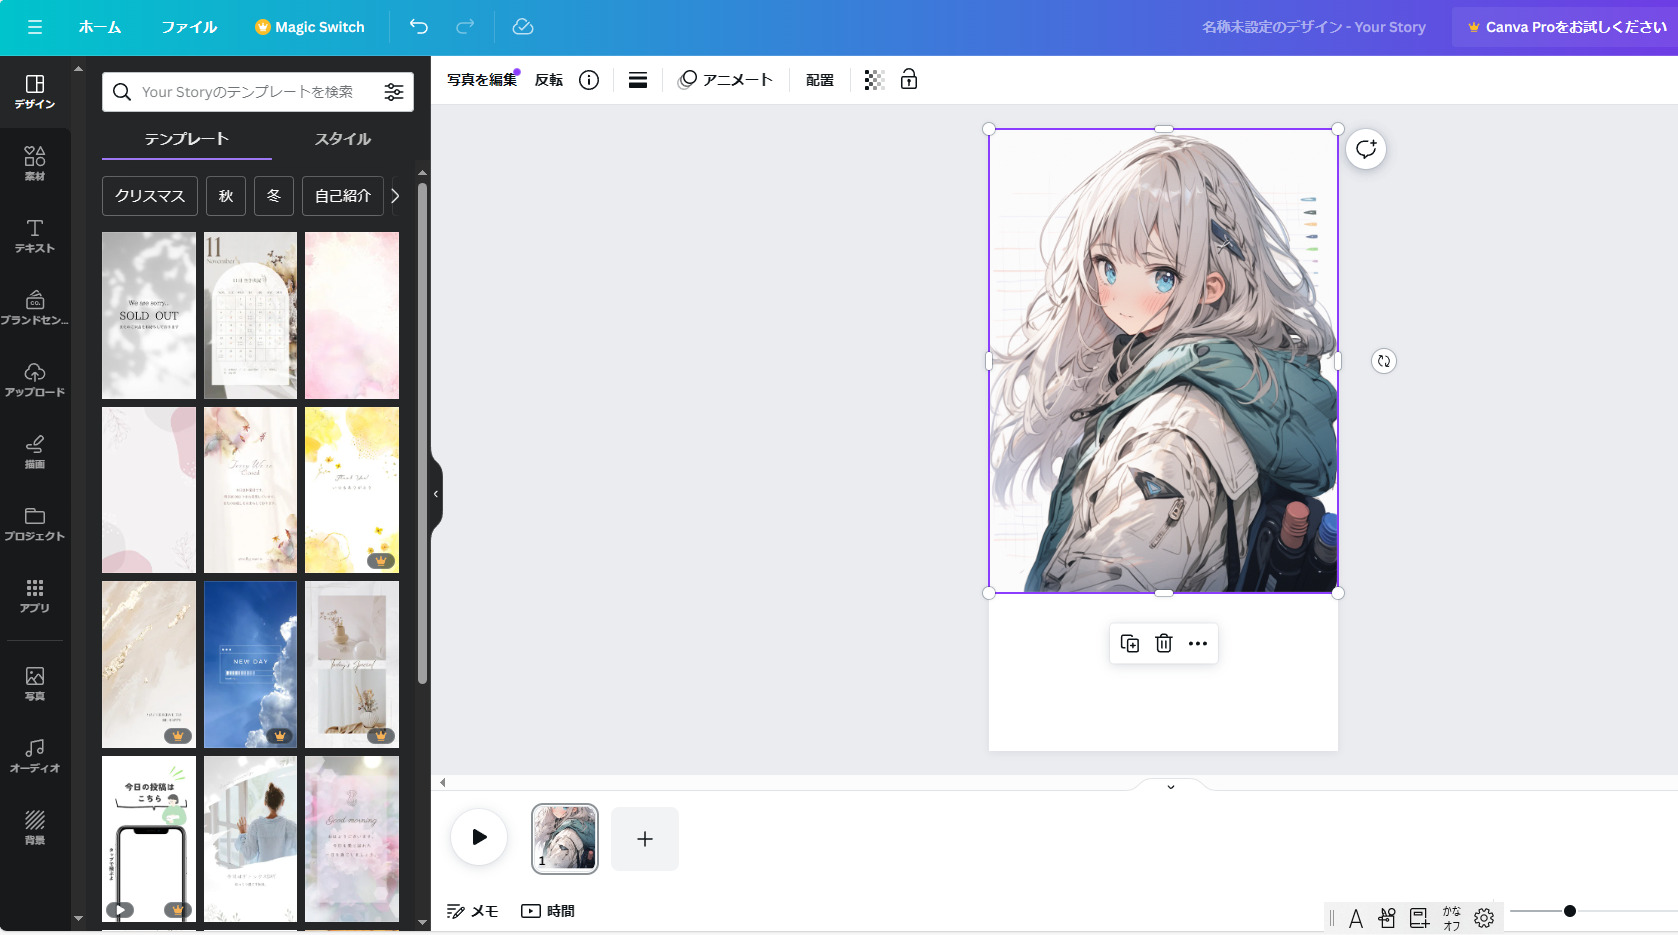Switch to the スタイル tab
The image size is (1678, 935).
click(343, 139)
